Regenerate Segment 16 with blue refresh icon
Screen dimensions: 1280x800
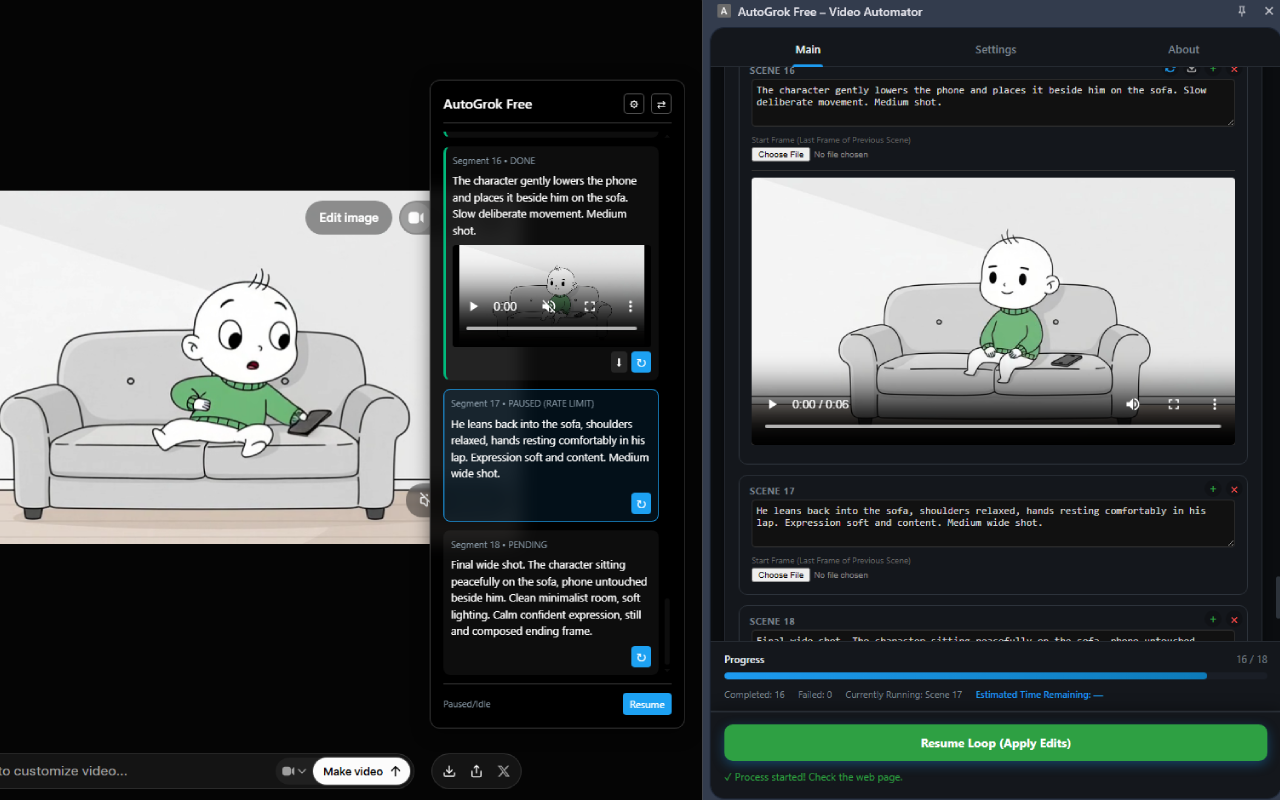tap(641, 362)
